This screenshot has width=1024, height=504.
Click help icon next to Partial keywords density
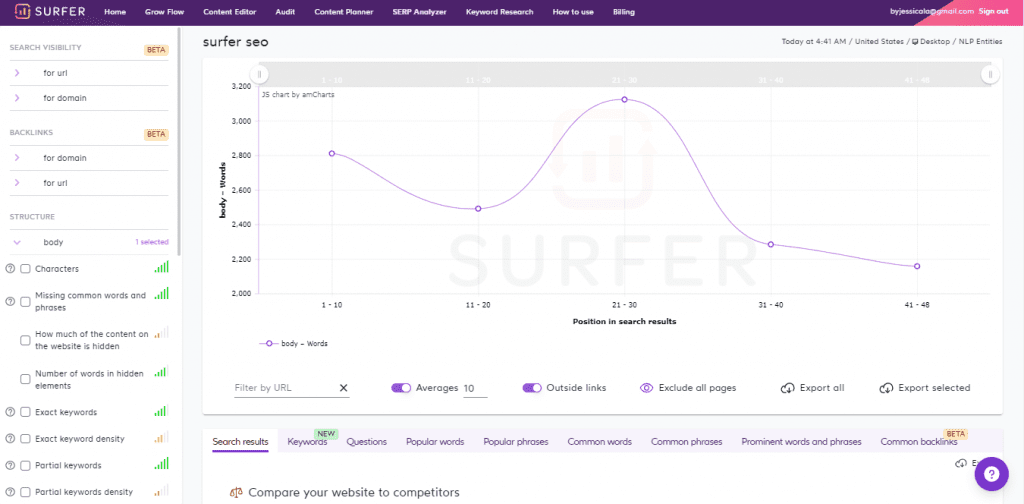point(10,492)
